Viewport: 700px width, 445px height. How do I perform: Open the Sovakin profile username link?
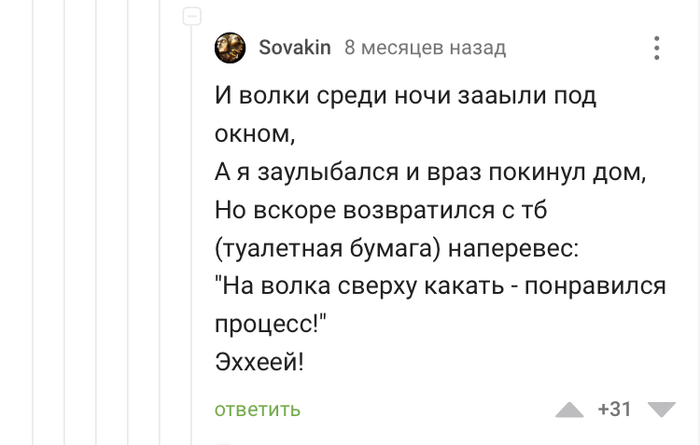coord(294,48)
